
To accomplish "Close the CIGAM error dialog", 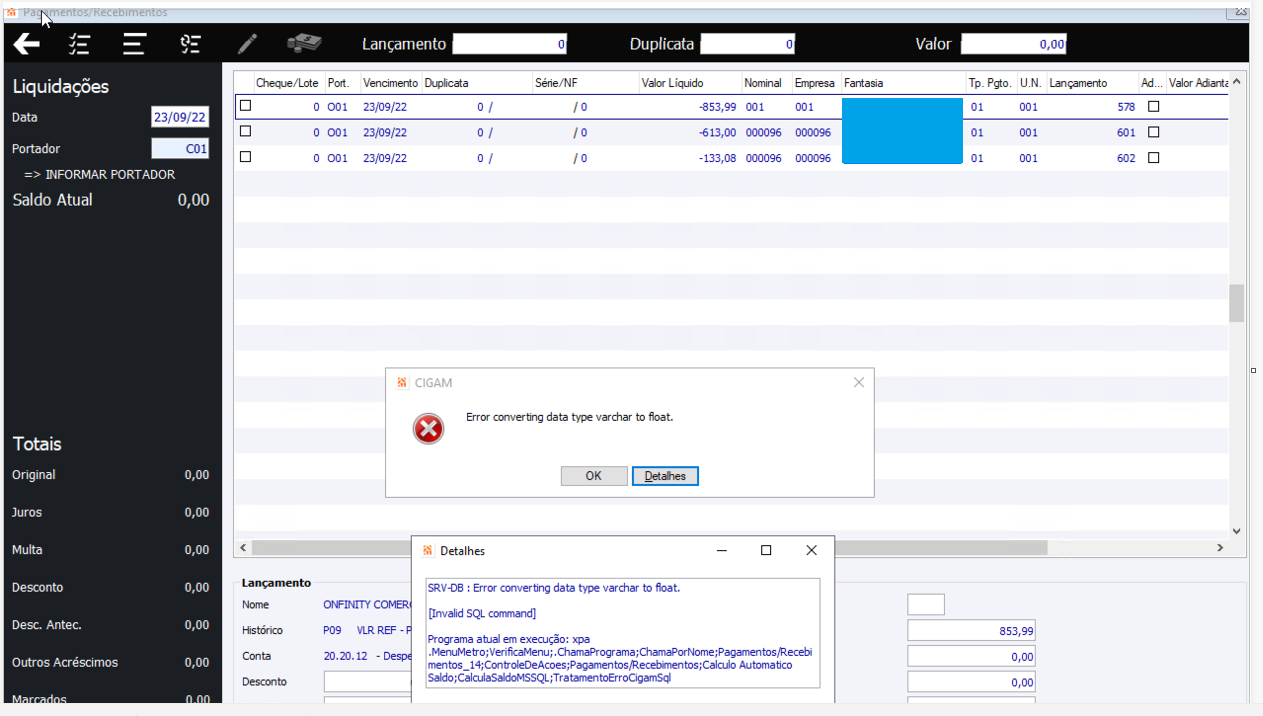I will pyautogui.click(x=859, y=382).
